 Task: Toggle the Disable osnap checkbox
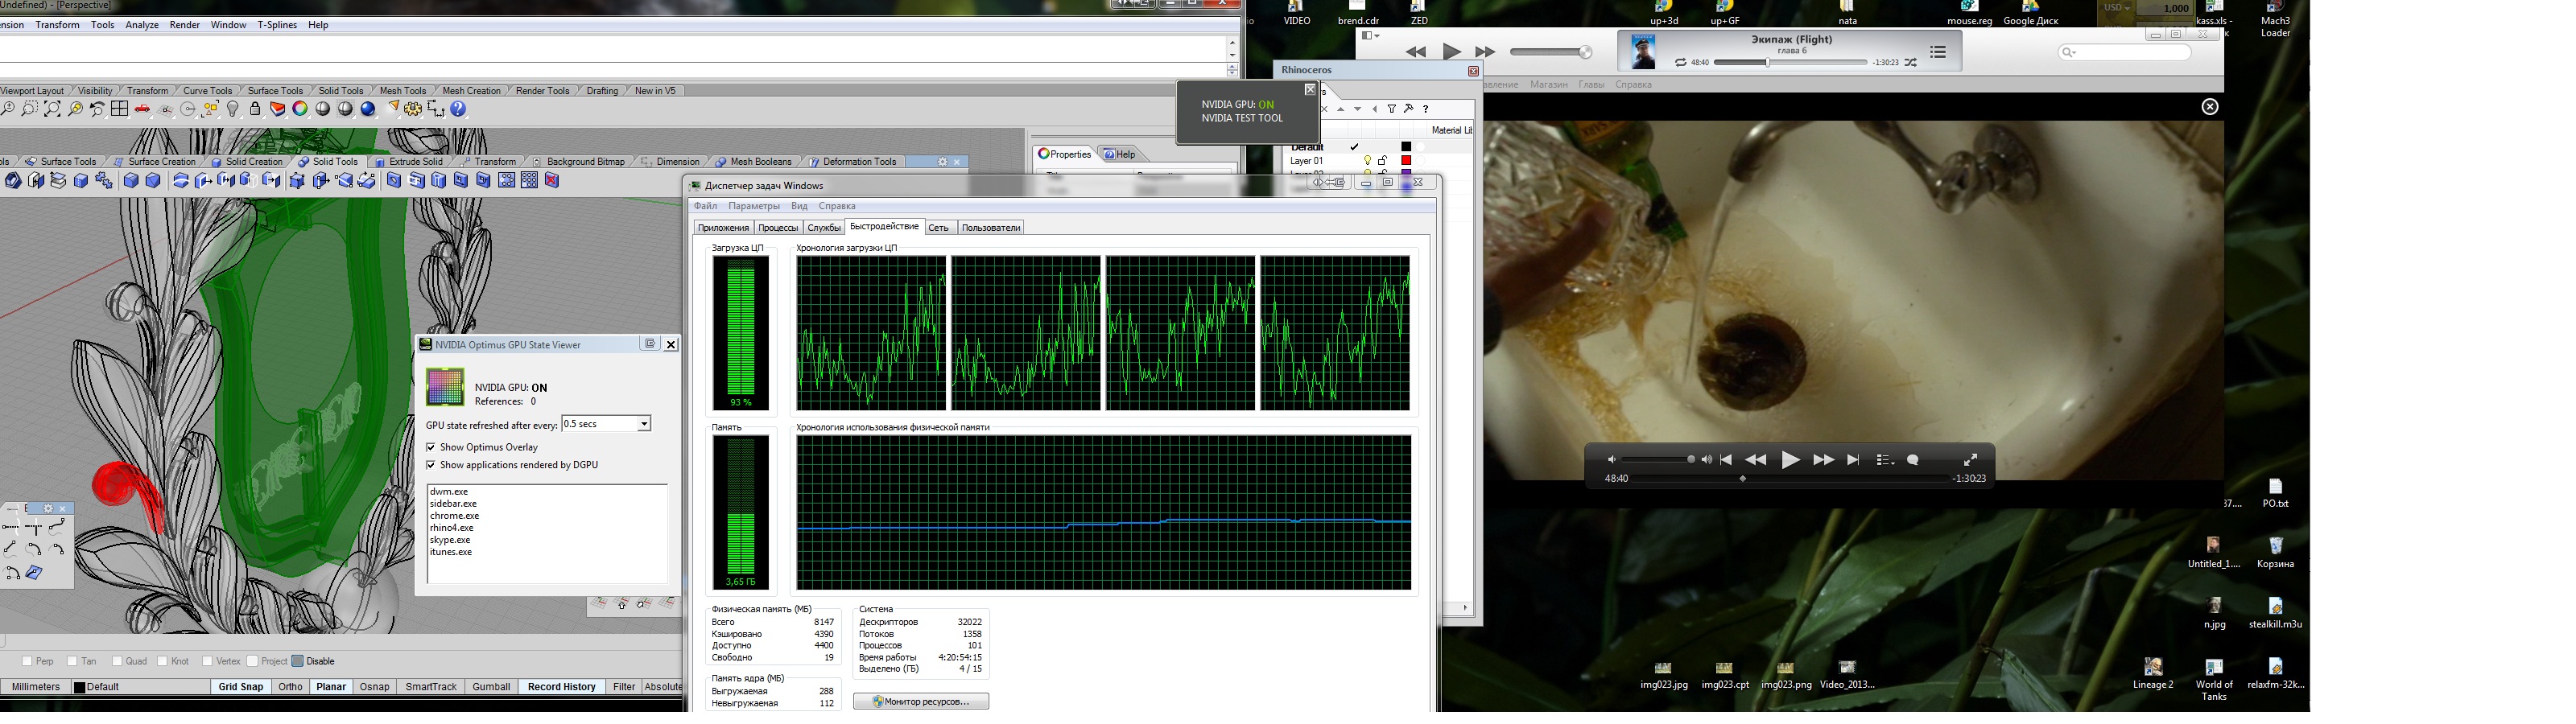coord(297,661)
